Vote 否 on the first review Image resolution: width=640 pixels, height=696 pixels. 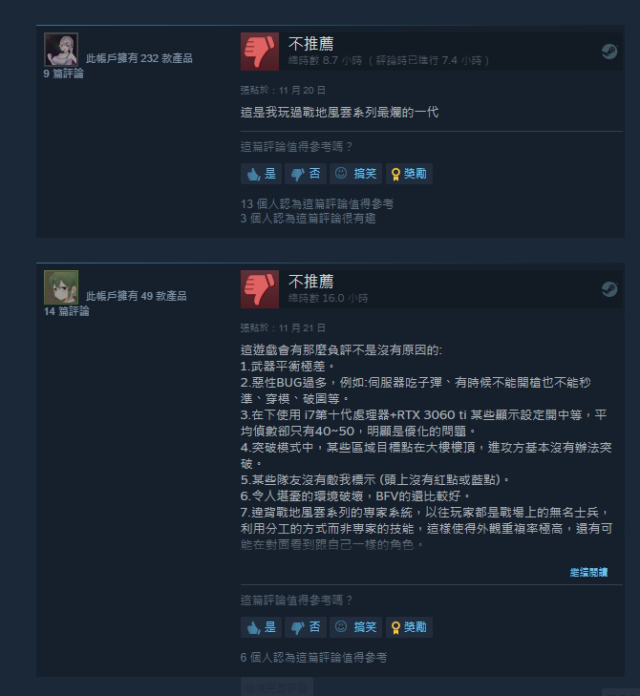pyautogui.click(x=305, y=174)
